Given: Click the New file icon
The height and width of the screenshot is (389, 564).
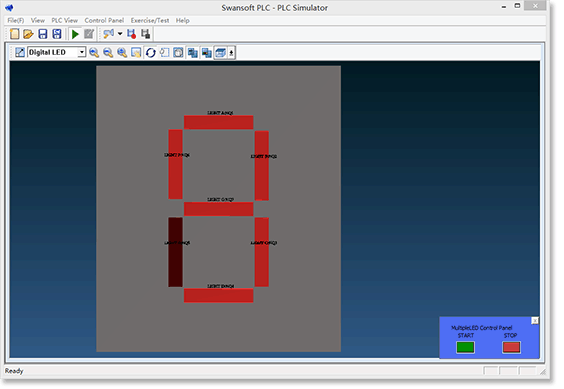Looking at the screenshot, I should pyautogui.click(x=15, y=34).
